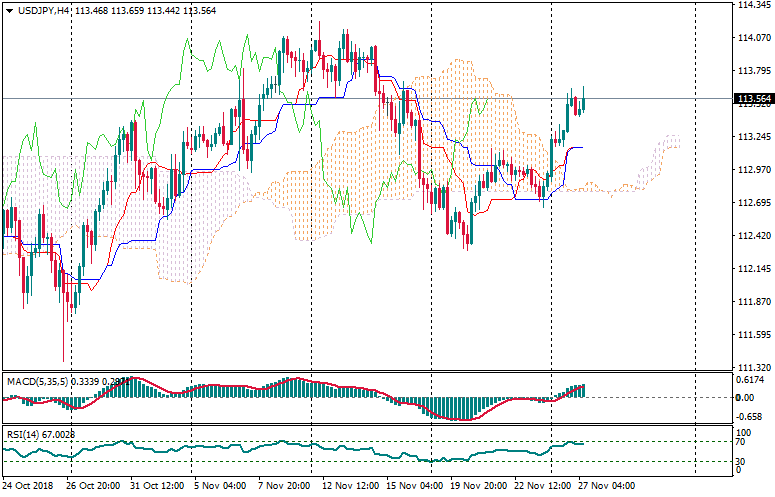Click the 5 Nov 04:00 time label
The height and width of the screenshot is (497, 775).
click(x=219, y=486)
